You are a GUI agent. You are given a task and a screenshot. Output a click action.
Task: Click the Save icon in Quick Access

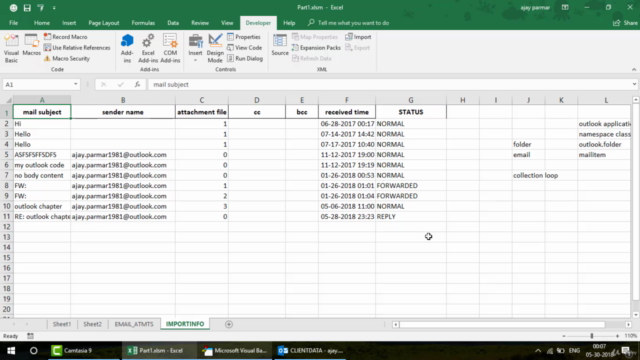pos(27,7)
